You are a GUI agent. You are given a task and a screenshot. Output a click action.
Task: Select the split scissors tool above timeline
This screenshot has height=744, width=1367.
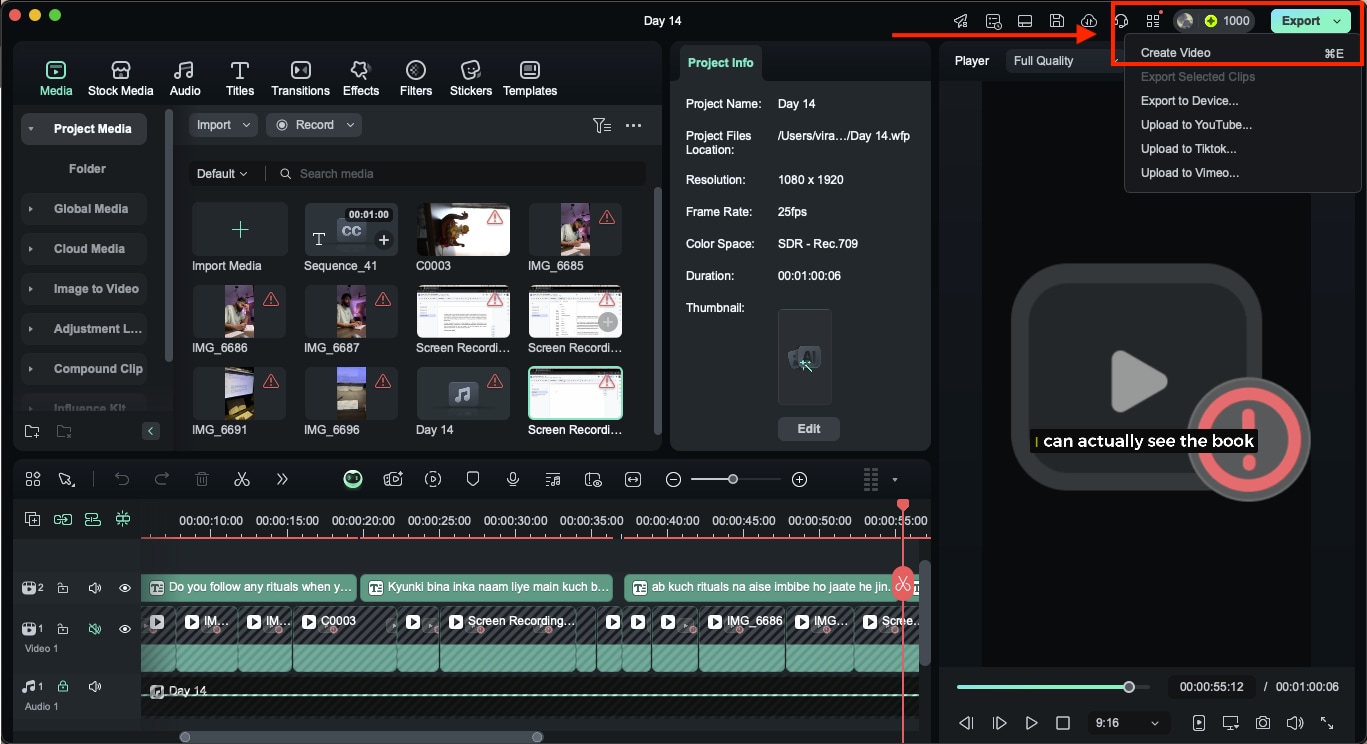(x=242, y=479)
